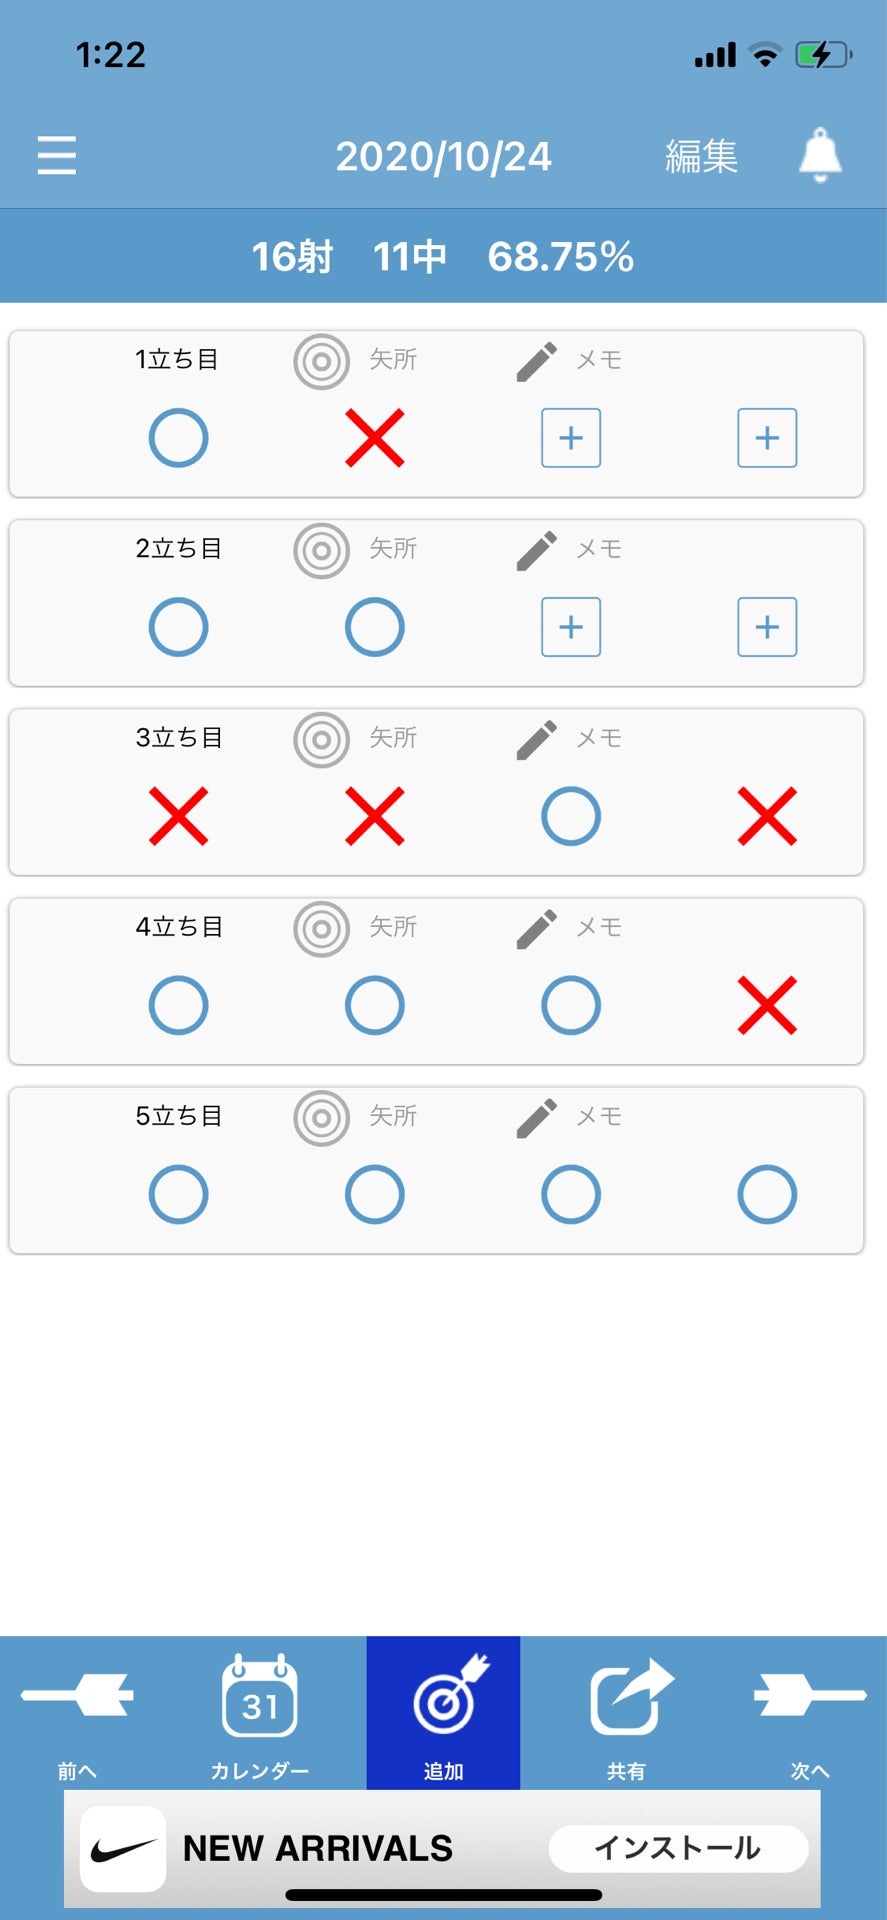Toggle fourth shot miss mark in 4立ち目
This screenshot has width=887, height=1920.
pos(767,1005)
